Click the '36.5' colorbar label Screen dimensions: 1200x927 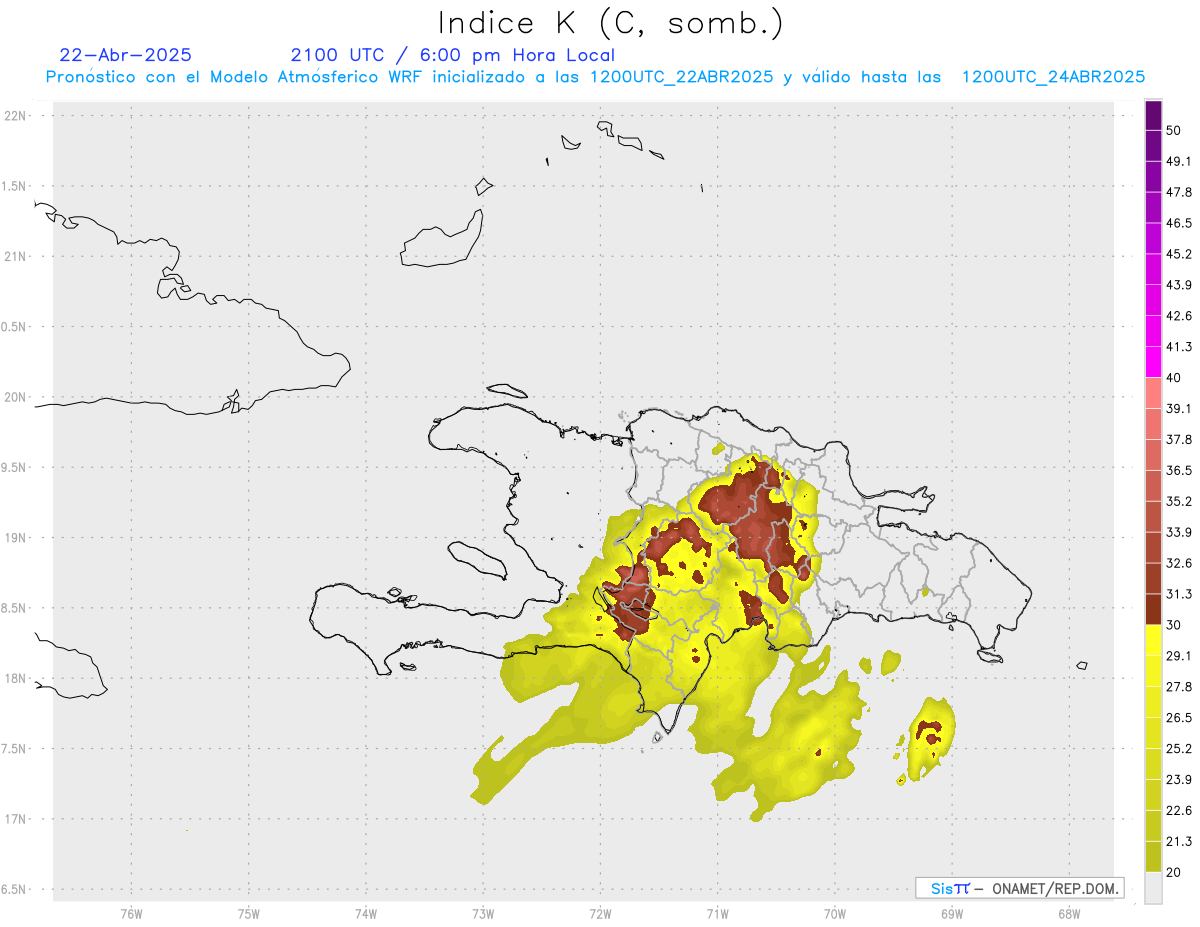(1179, 470)
